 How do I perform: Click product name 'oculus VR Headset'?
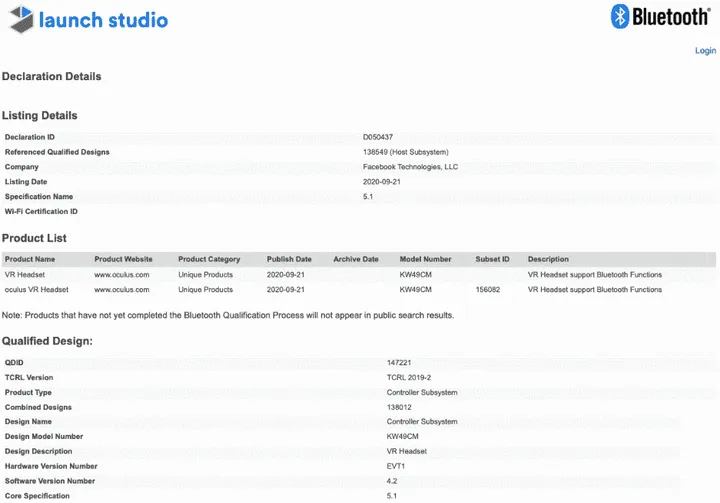click(x=36, y=290)
